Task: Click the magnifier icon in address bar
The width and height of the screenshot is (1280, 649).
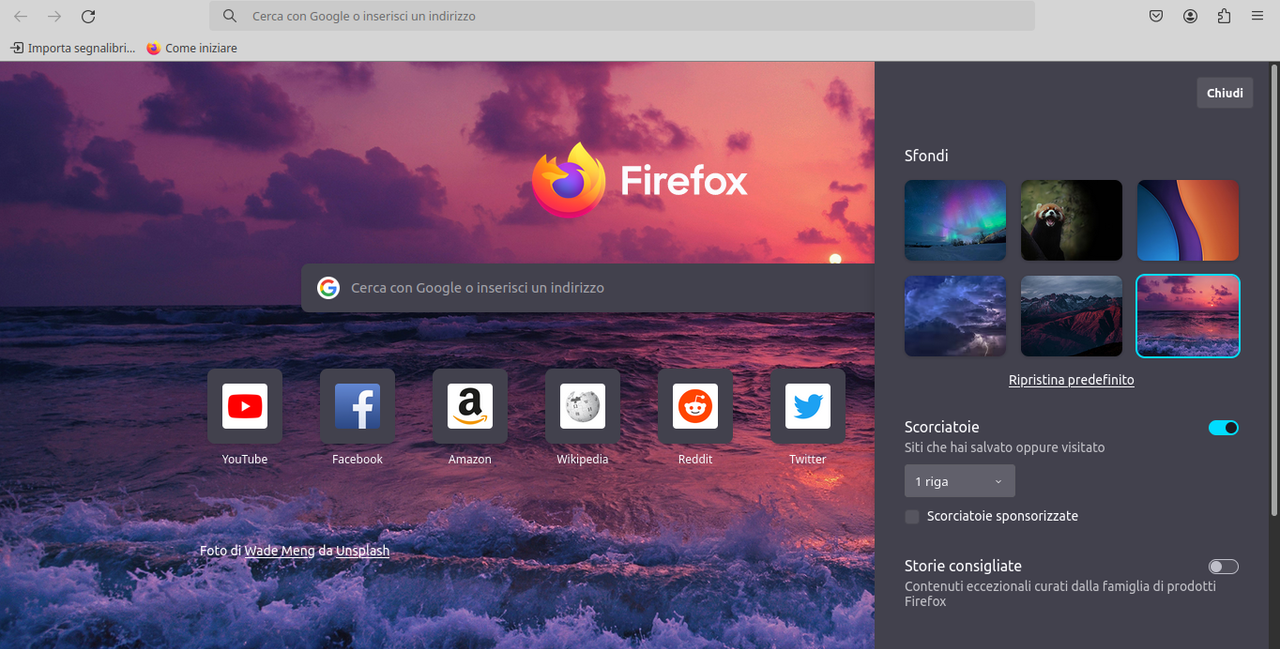Action: [230, 16]
